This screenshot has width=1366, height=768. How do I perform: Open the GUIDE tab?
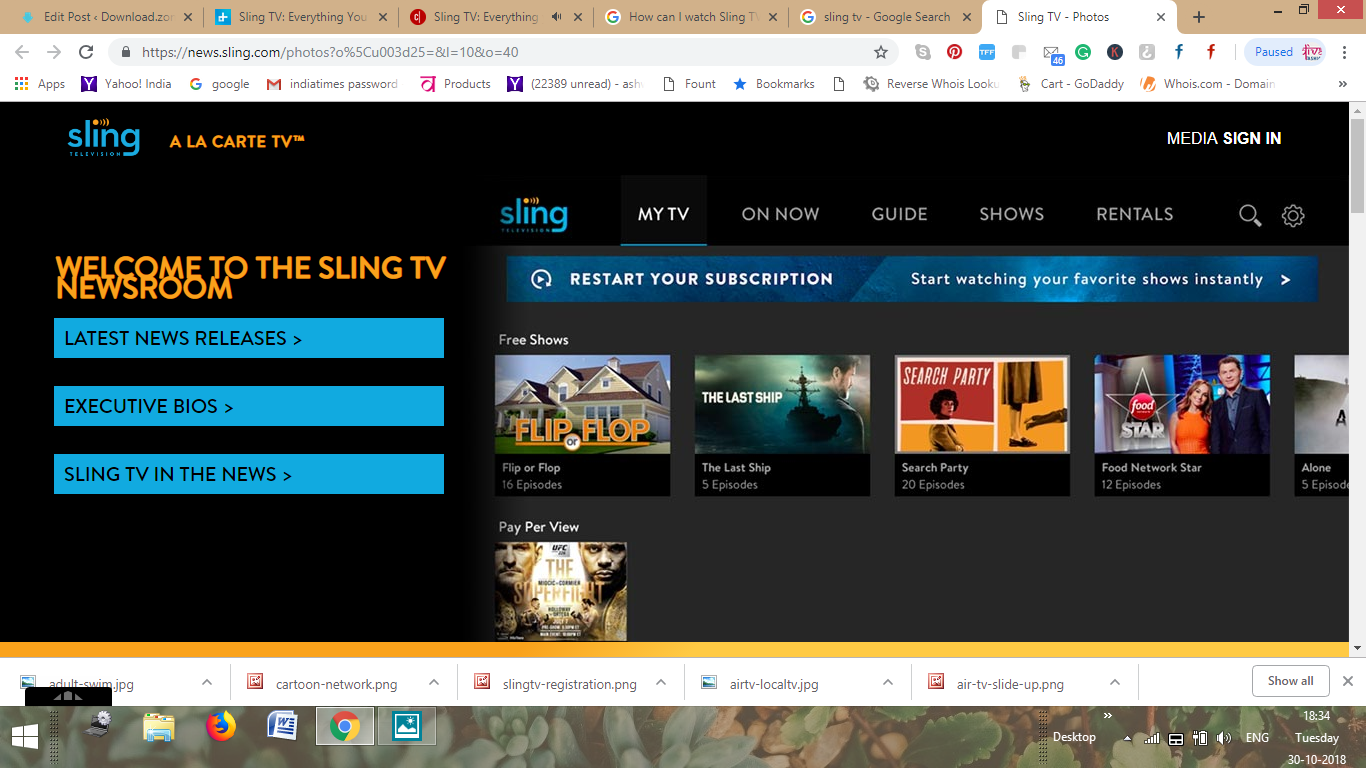pyautogui.click(x=899, y=214)
